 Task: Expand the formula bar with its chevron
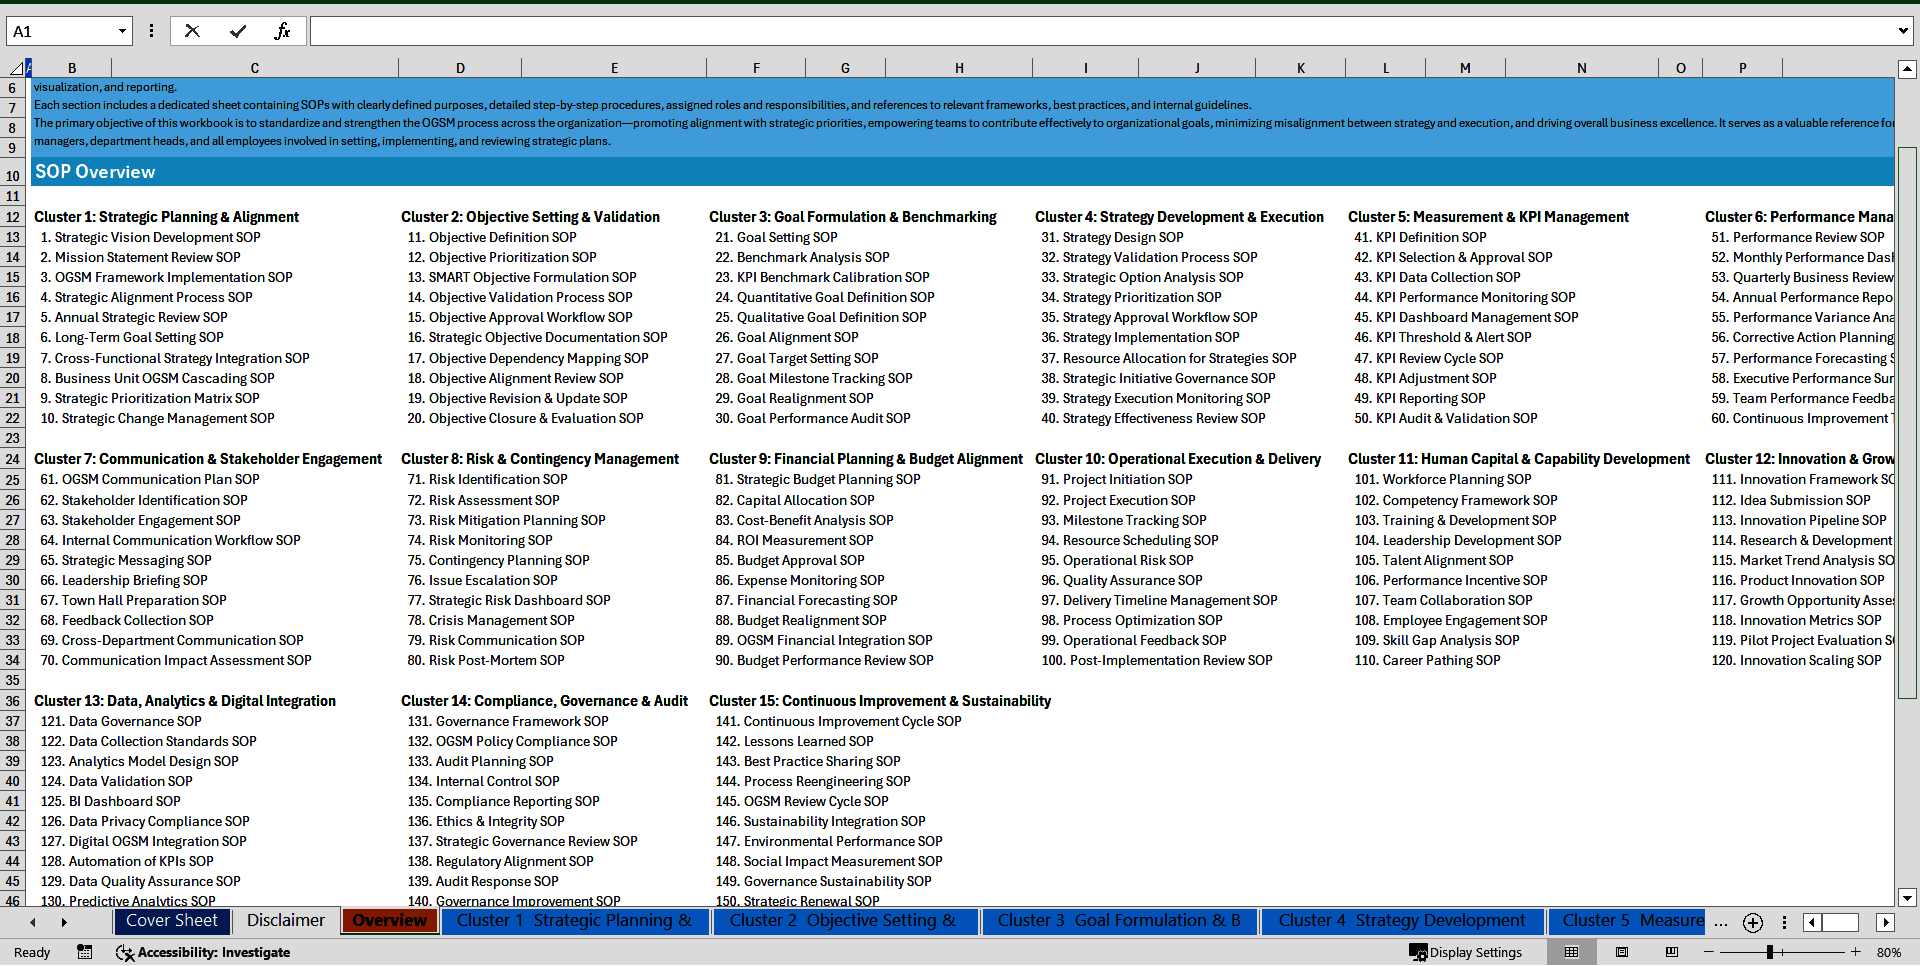(1903, 30)
